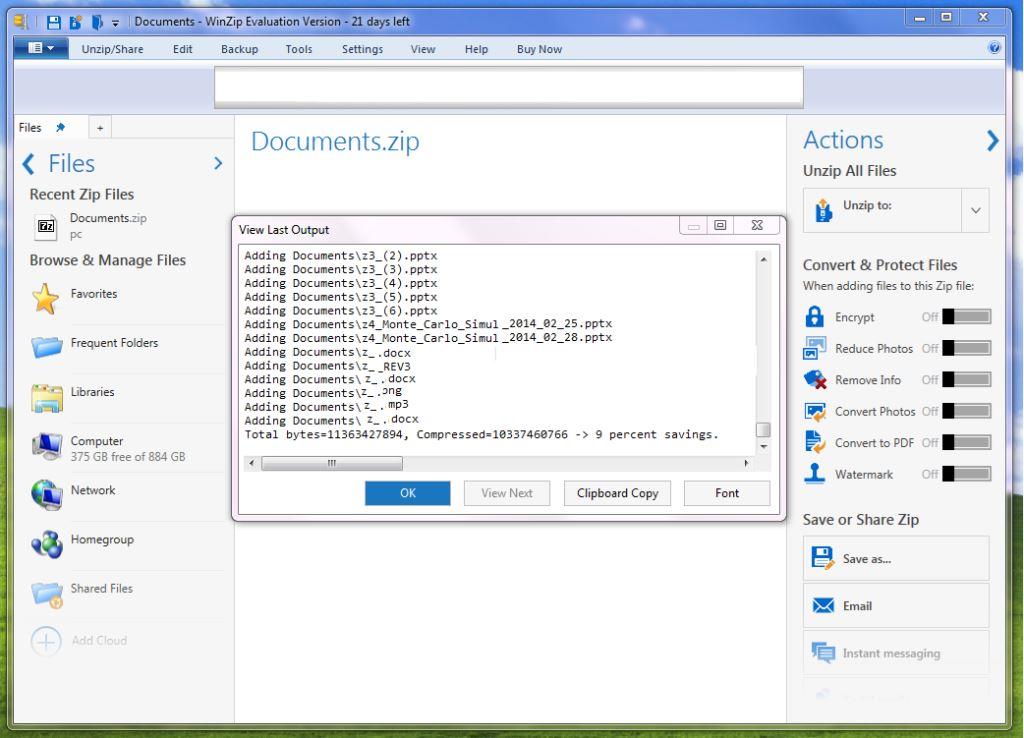Expand the Files pane forward chevron
The height and width of the screenshot is (738, 1024).
[218, 163]
